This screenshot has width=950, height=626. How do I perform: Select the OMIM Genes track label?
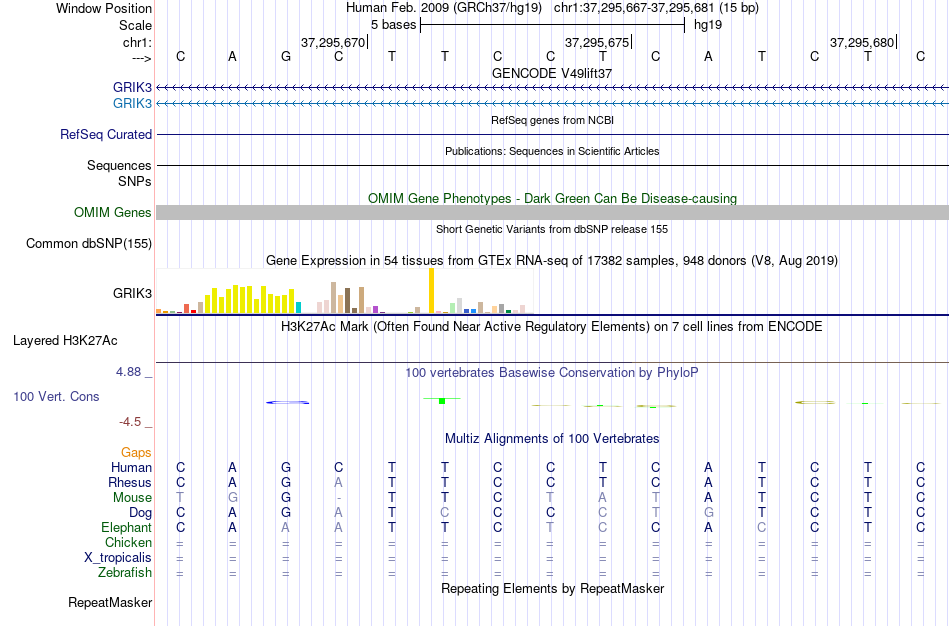point(112,213)
